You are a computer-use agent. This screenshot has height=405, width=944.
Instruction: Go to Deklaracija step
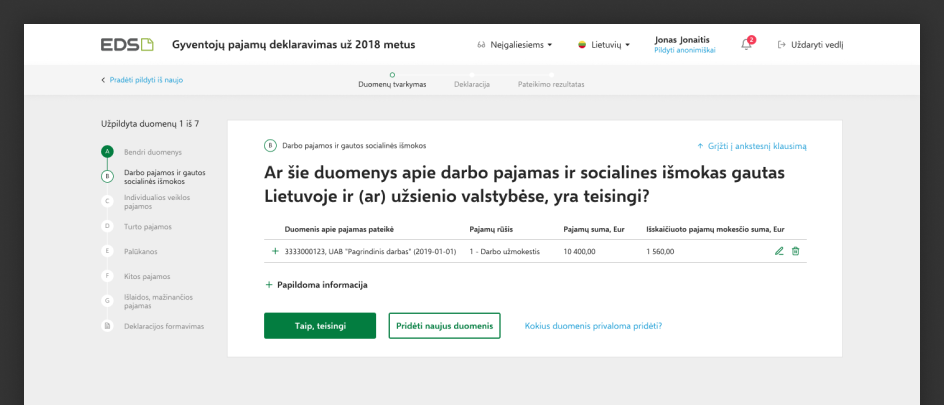472,84
